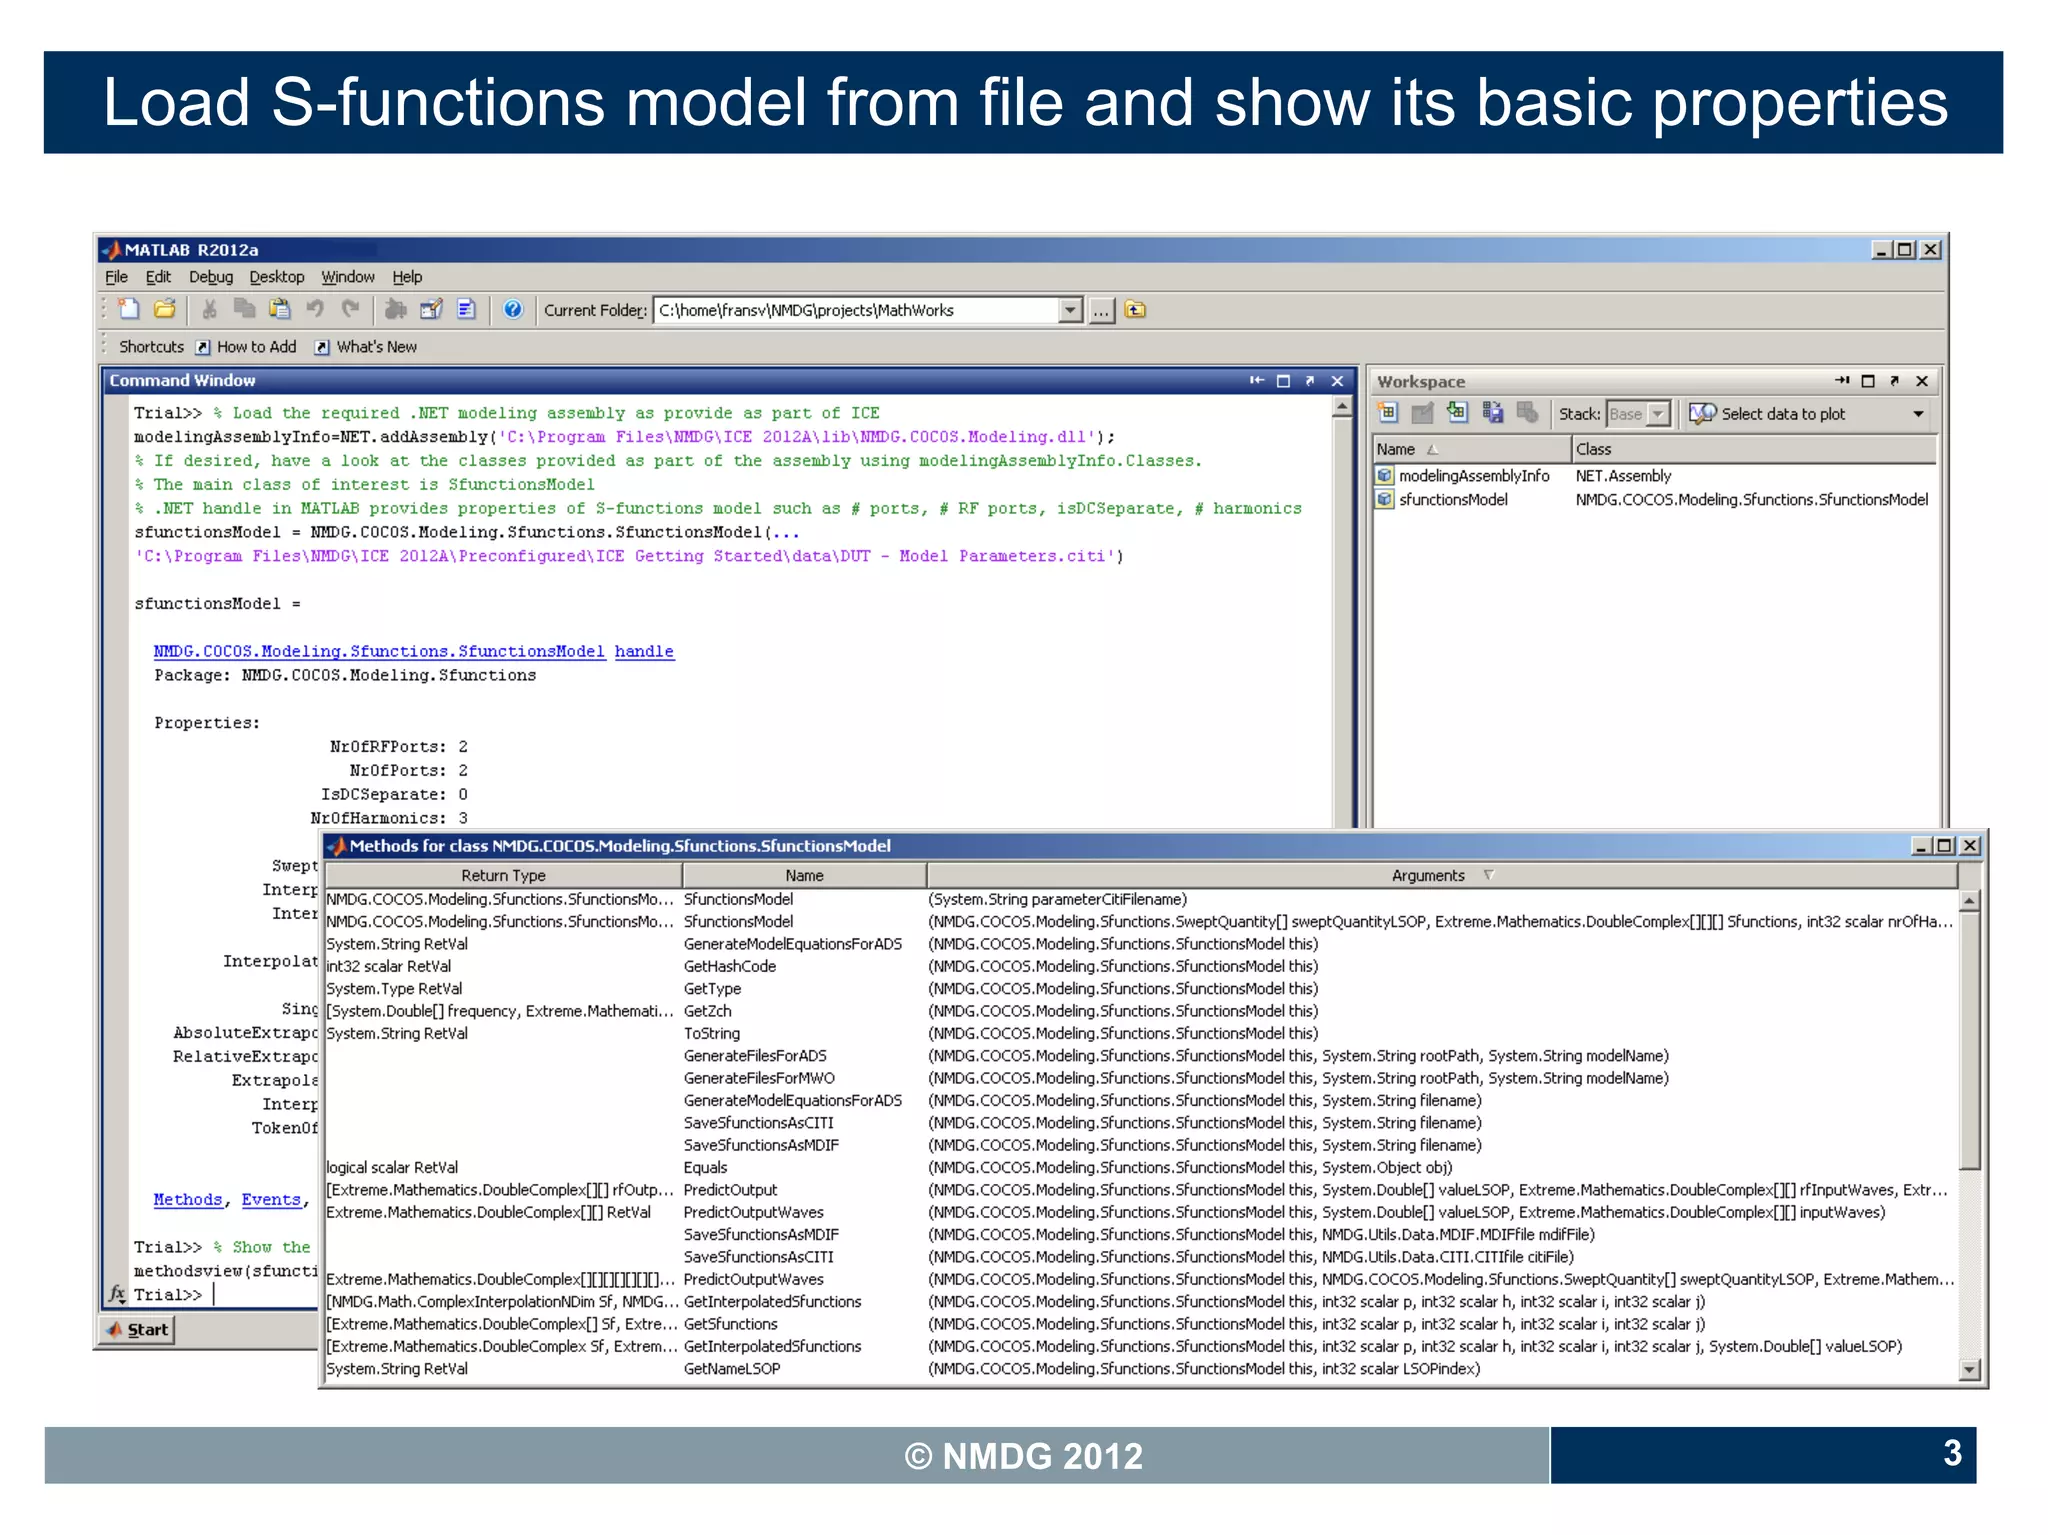Click the New Variable icon in Workspace
Image resolution: width=2048 pixels, height=1535 pixels.
[x=1388, y=413]
